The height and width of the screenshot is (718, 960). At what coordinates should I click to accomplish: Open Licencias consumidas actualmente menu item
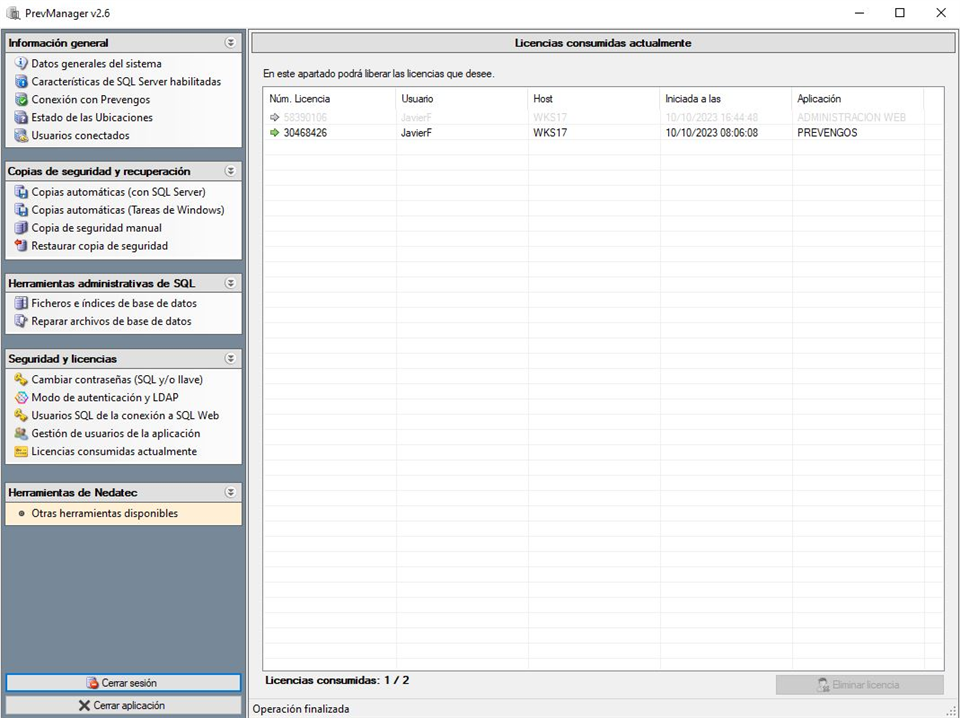click(x=113, y=452)
